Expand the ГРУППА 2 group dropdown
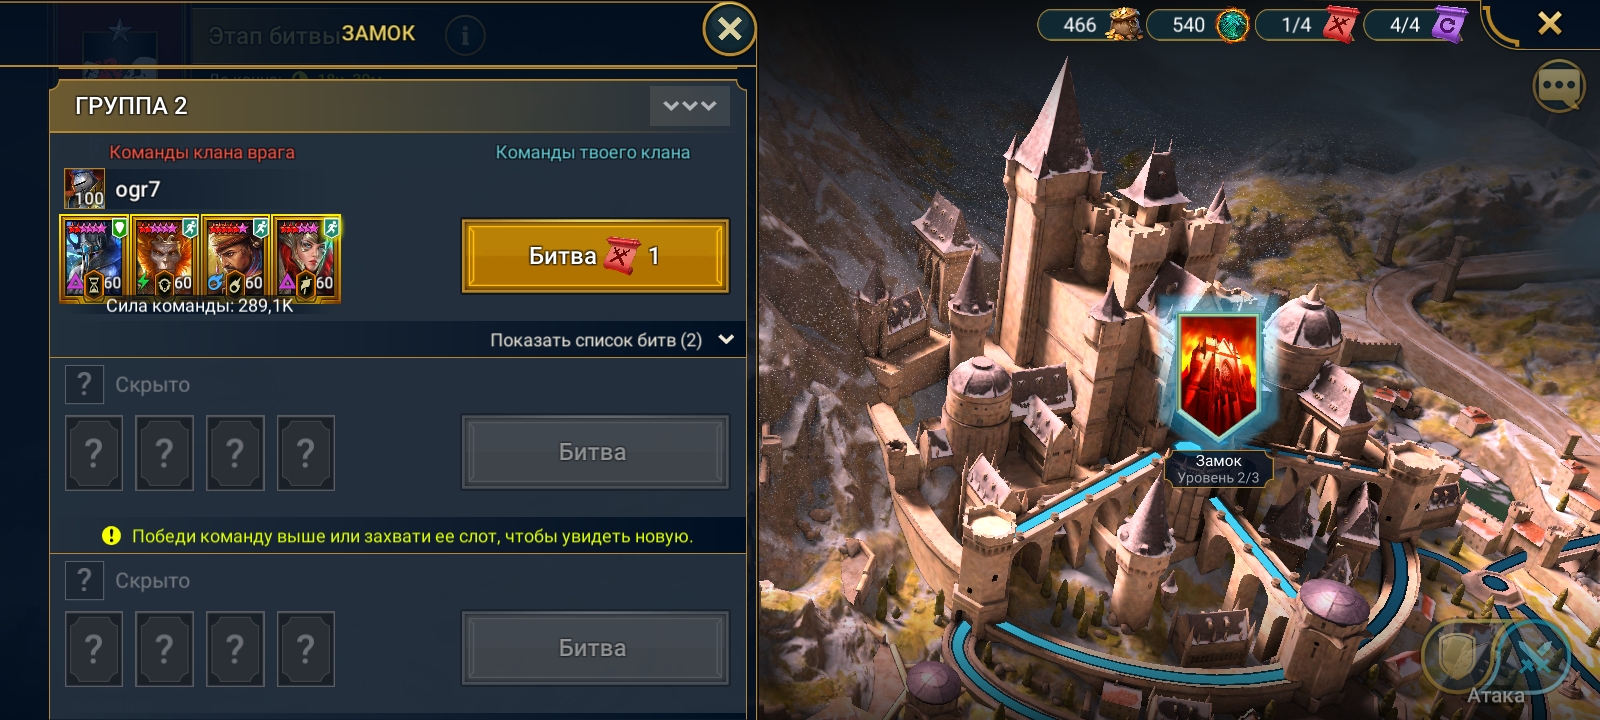Screen dimensions: 1600x720 [690, 105]
